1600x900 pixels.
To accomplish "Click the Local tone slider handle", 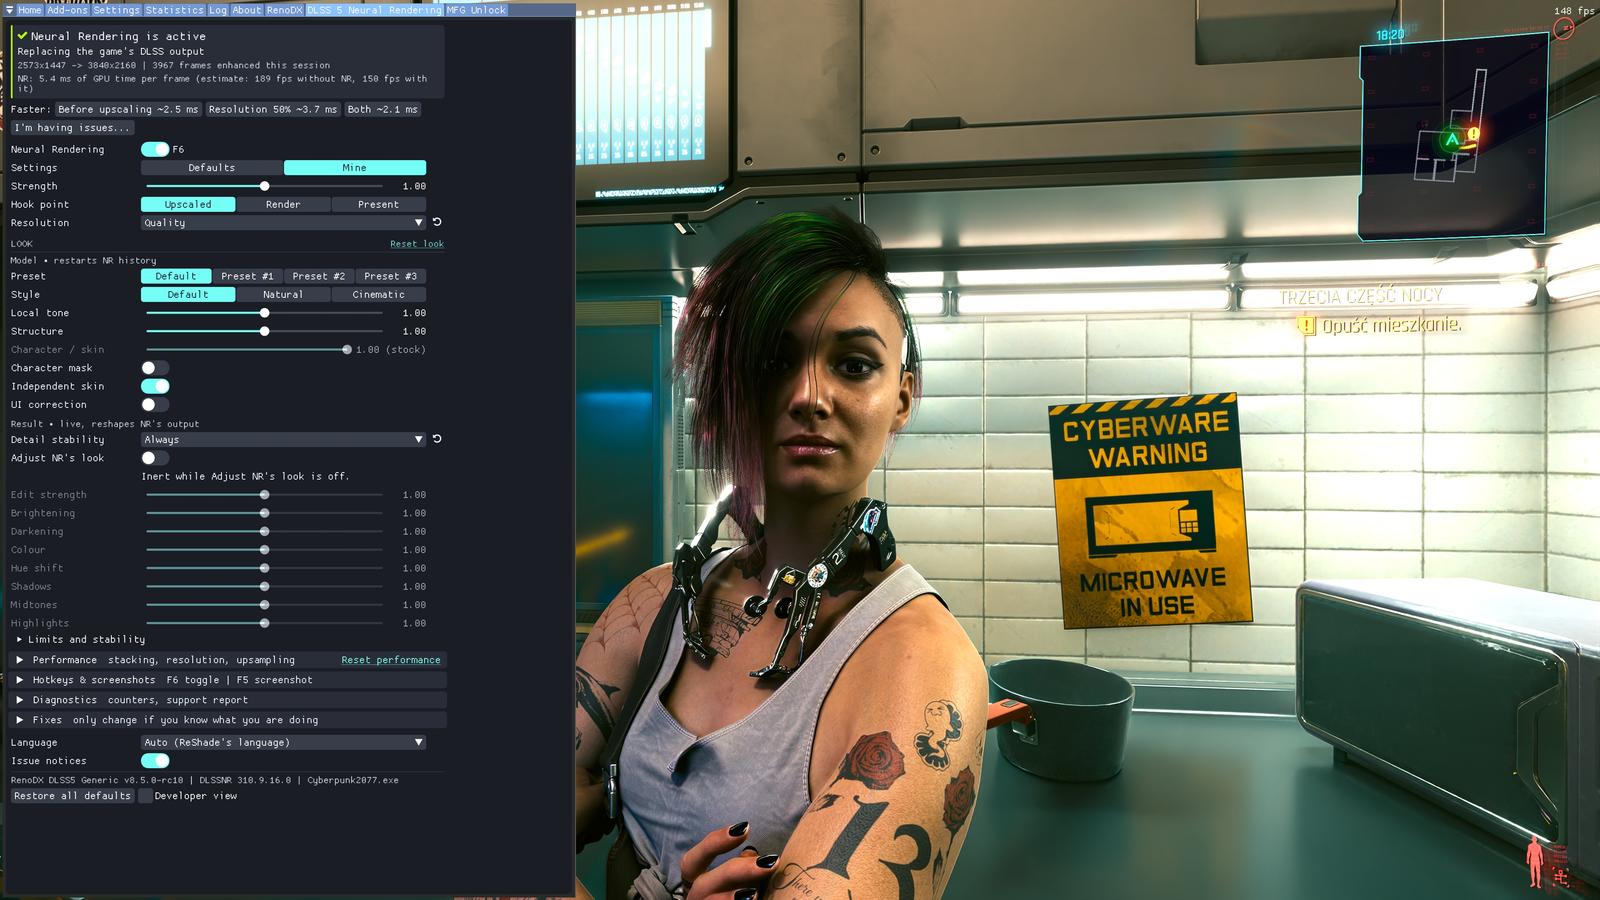I will (265, 313).
